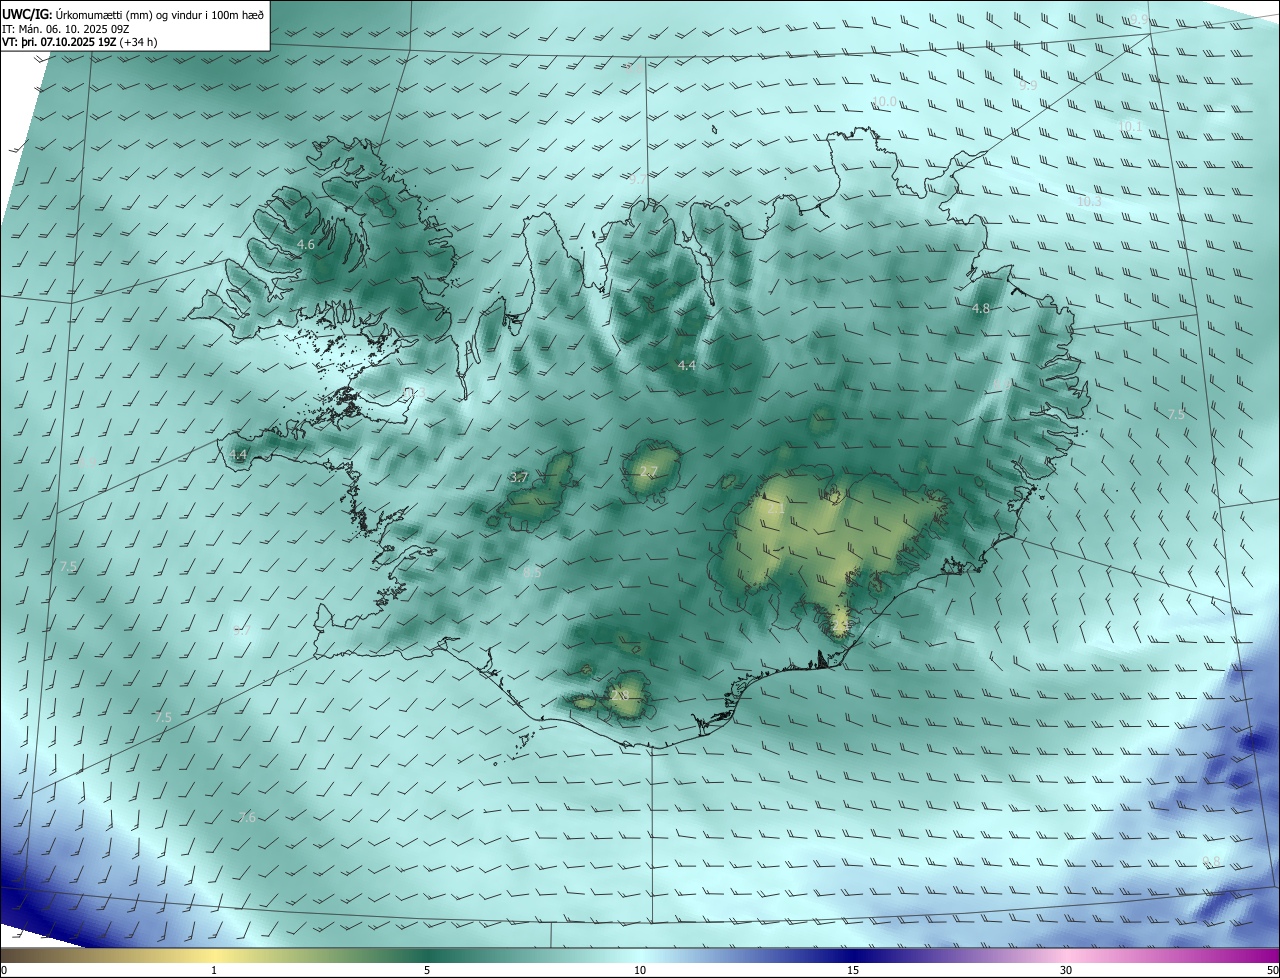The width and height of the screenshot is (1280, 978).
Task: Click the 3.7 value label on the map
Action: (x=519, y=478)
